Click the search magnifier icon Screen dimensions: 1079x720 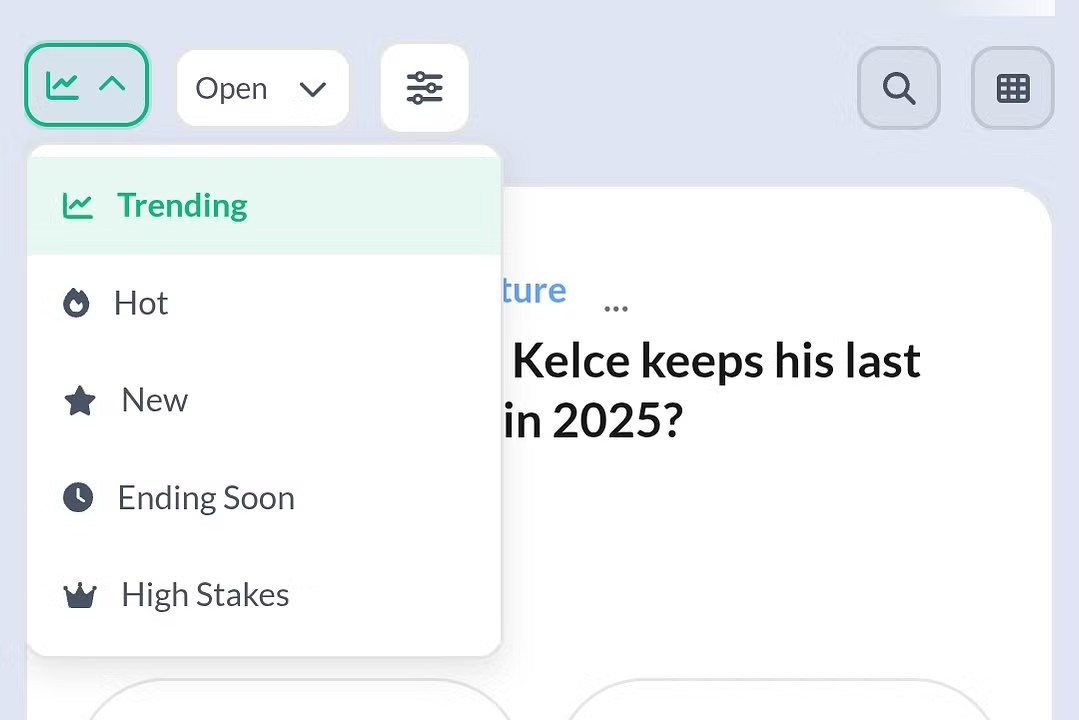pyautogui.click(x=899, y=89)
